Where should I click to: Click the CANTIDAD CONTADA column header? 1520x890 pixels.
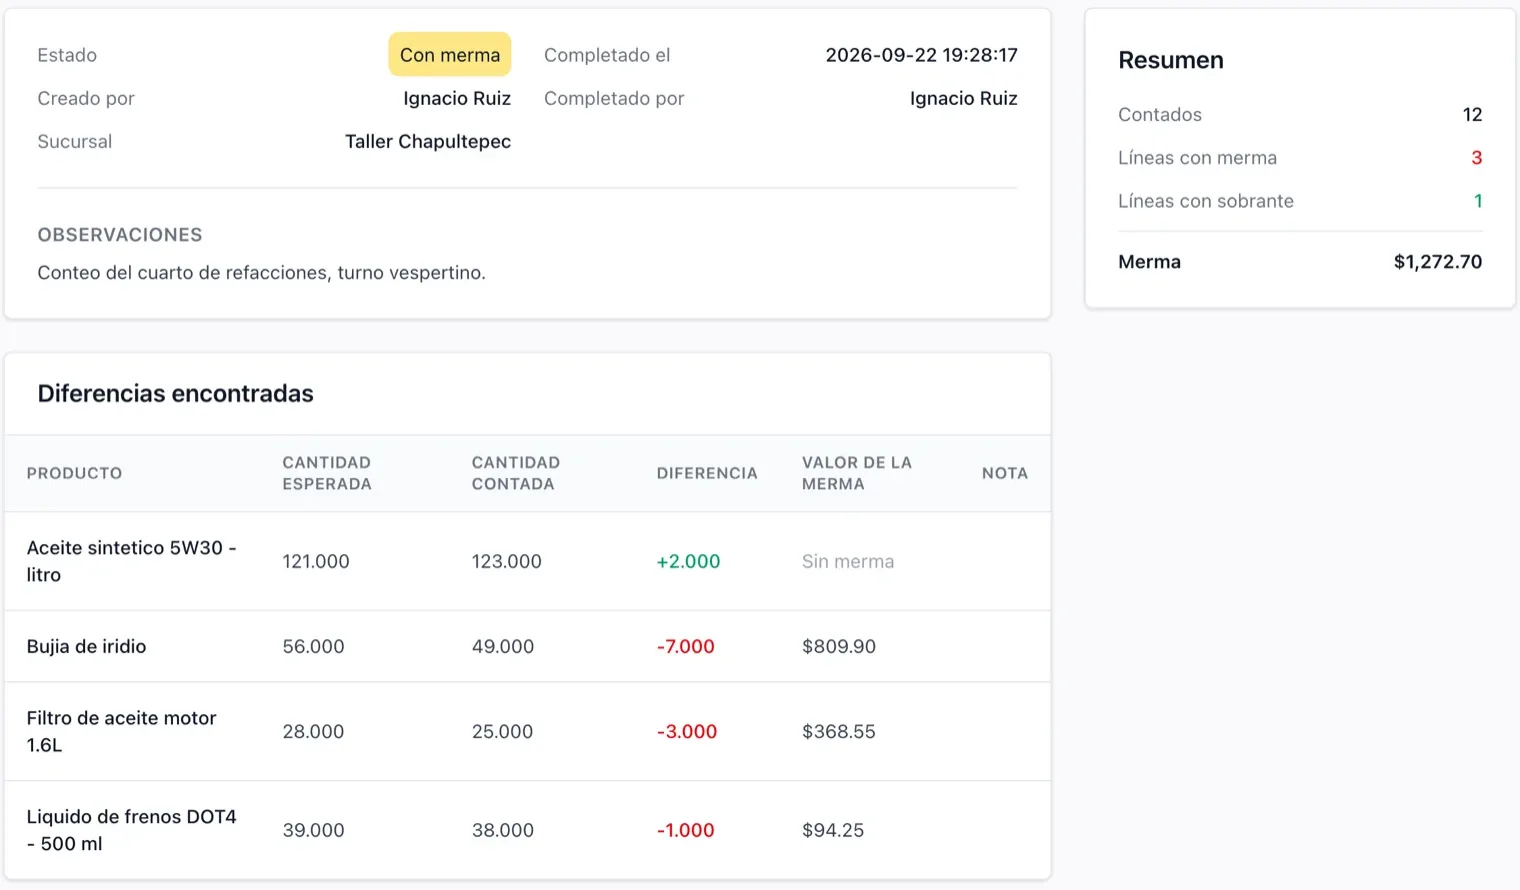coord(516,473)
